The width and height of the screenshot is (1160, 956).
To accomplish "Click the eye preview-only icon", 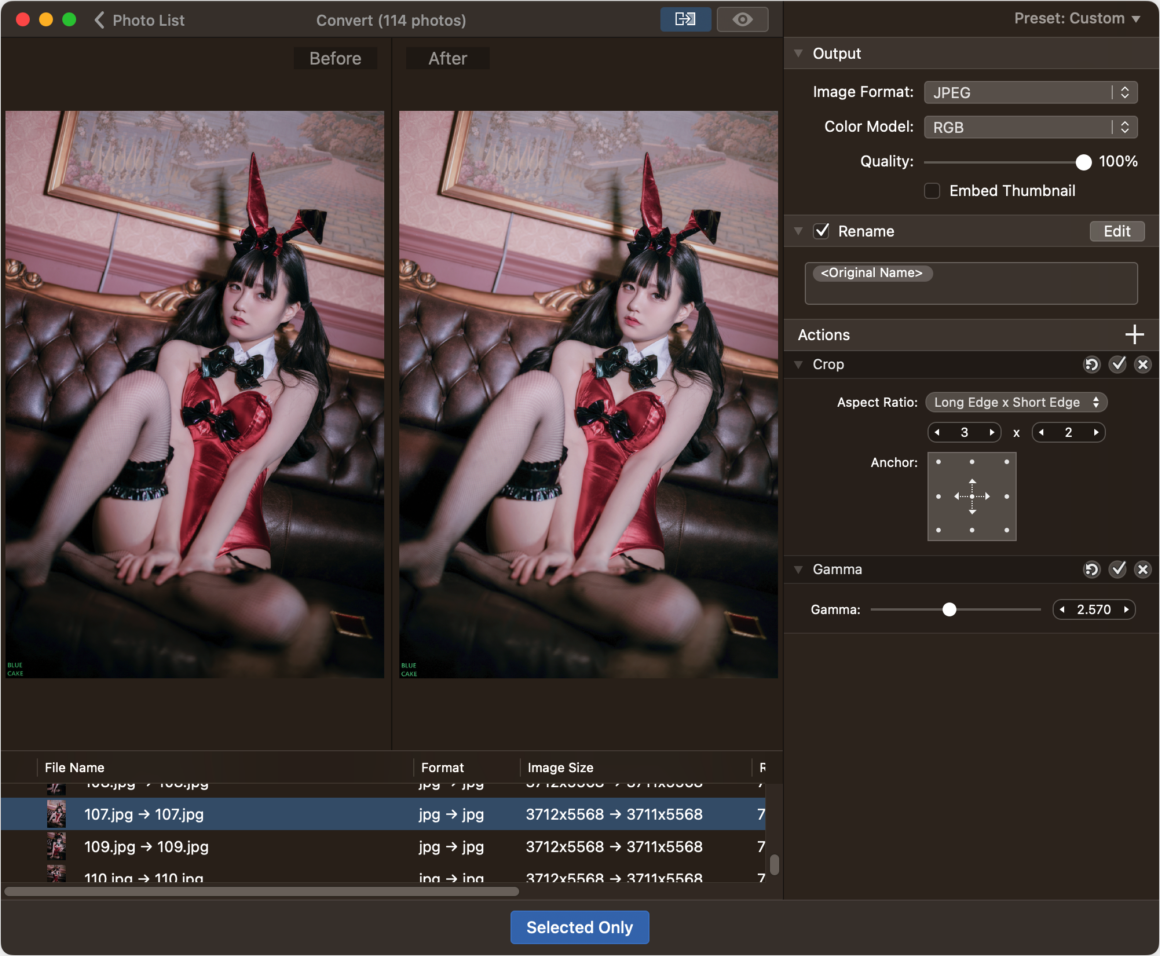I will (x=742, y=19).
